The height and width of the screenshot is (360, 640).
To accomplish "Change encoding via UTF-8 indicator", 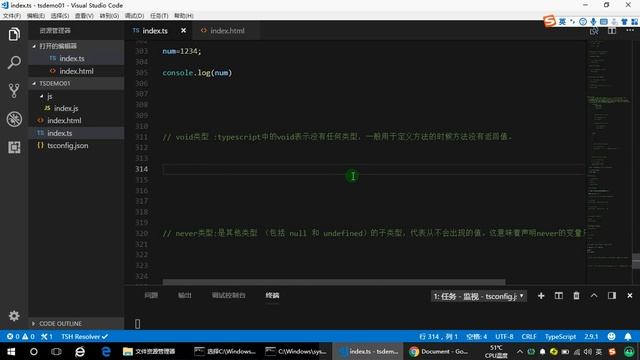I will pyautogui.click(x=504, y=336).
